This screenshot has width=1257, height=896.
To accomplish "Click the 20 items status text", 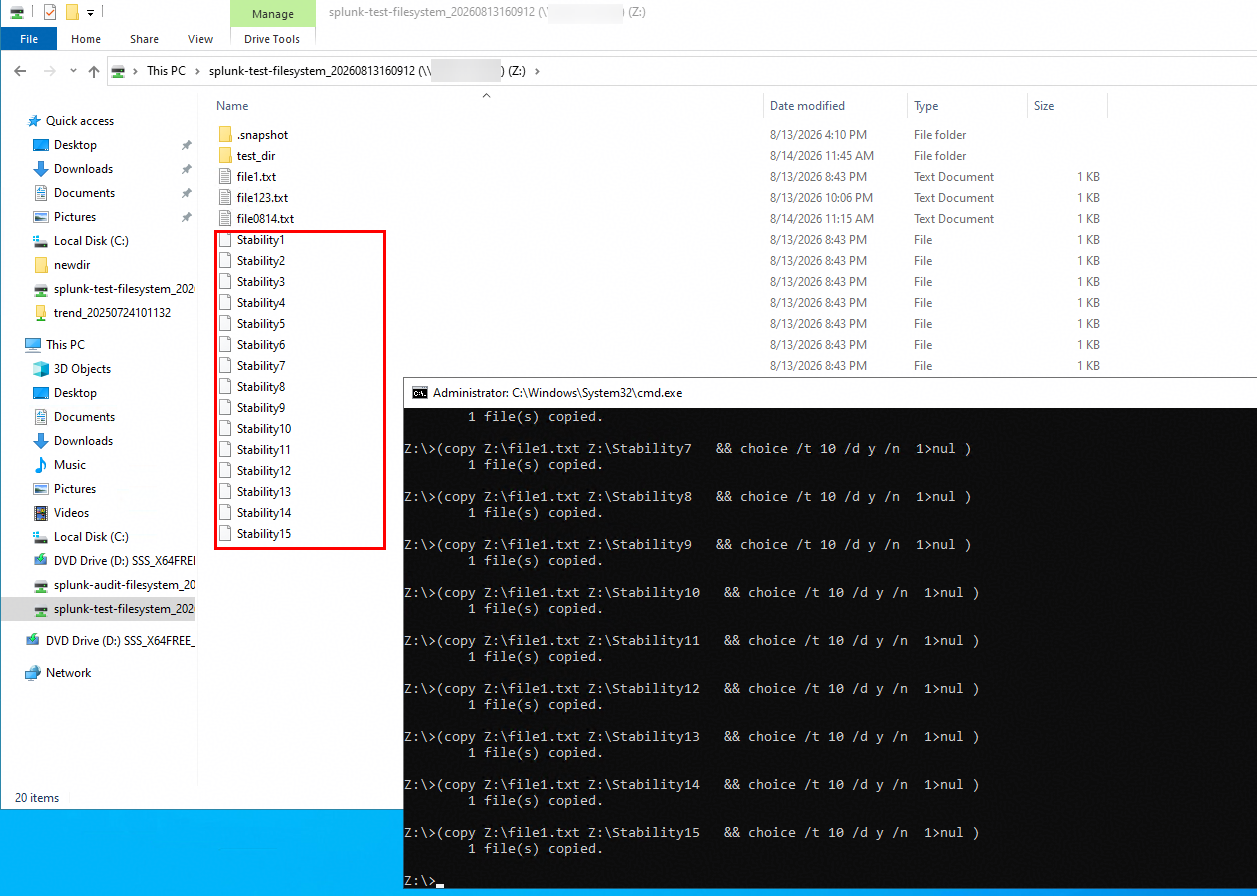I will [37, 798].
